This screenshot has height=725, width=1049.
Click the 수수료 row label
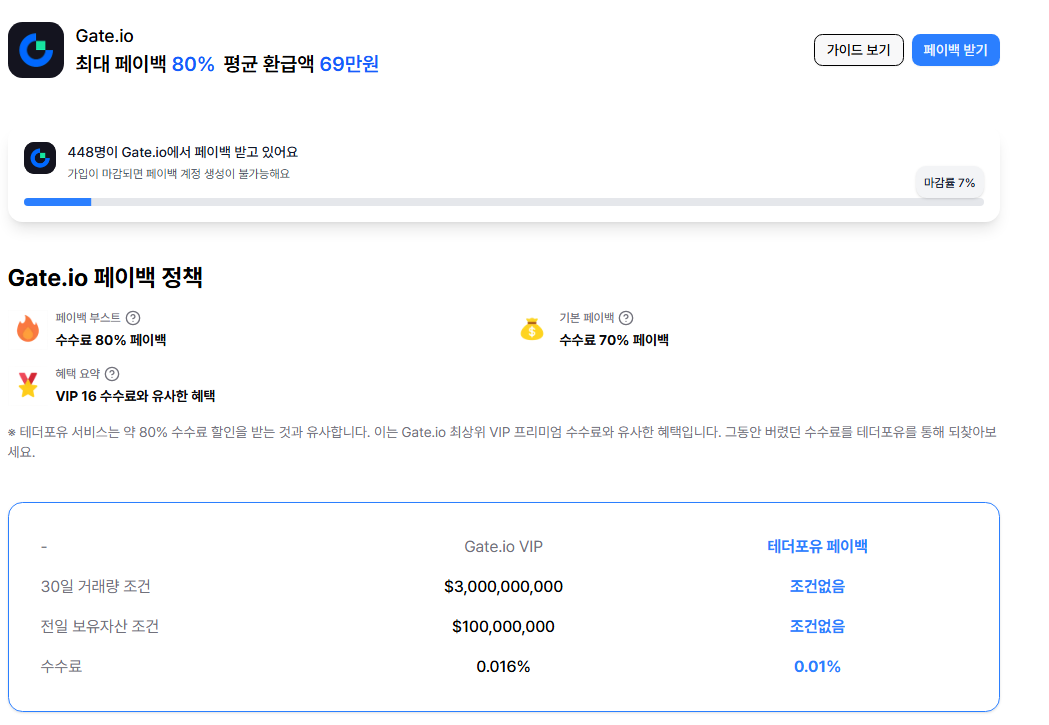61,667
